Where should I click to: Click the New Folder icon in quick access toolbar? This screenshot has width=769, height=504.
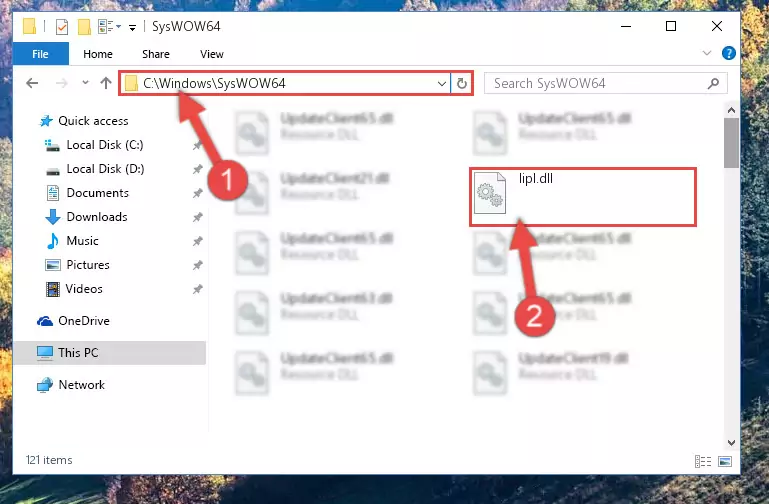(84, 26)
